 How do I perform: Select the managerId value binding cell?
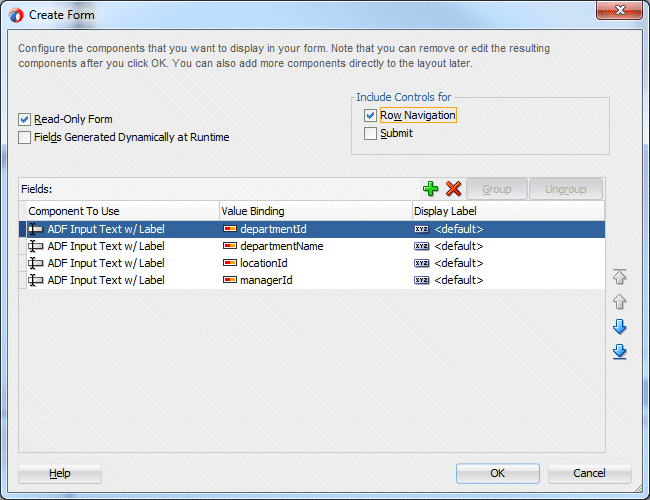(315, 280)
